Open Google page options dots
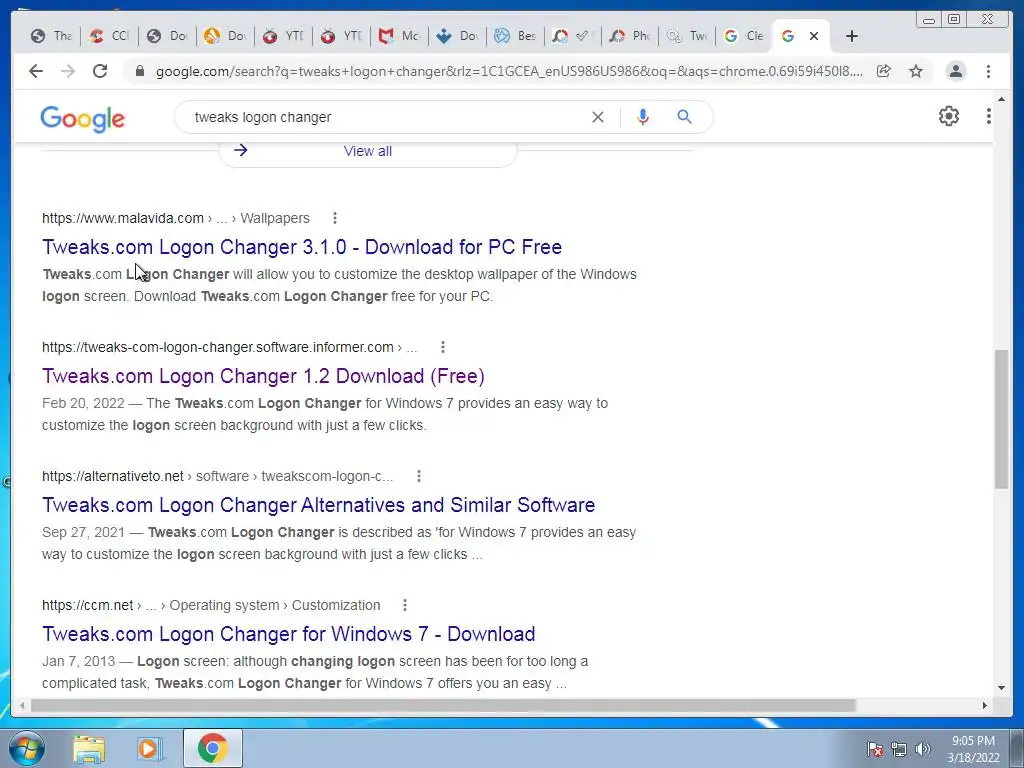 [988, 116]
